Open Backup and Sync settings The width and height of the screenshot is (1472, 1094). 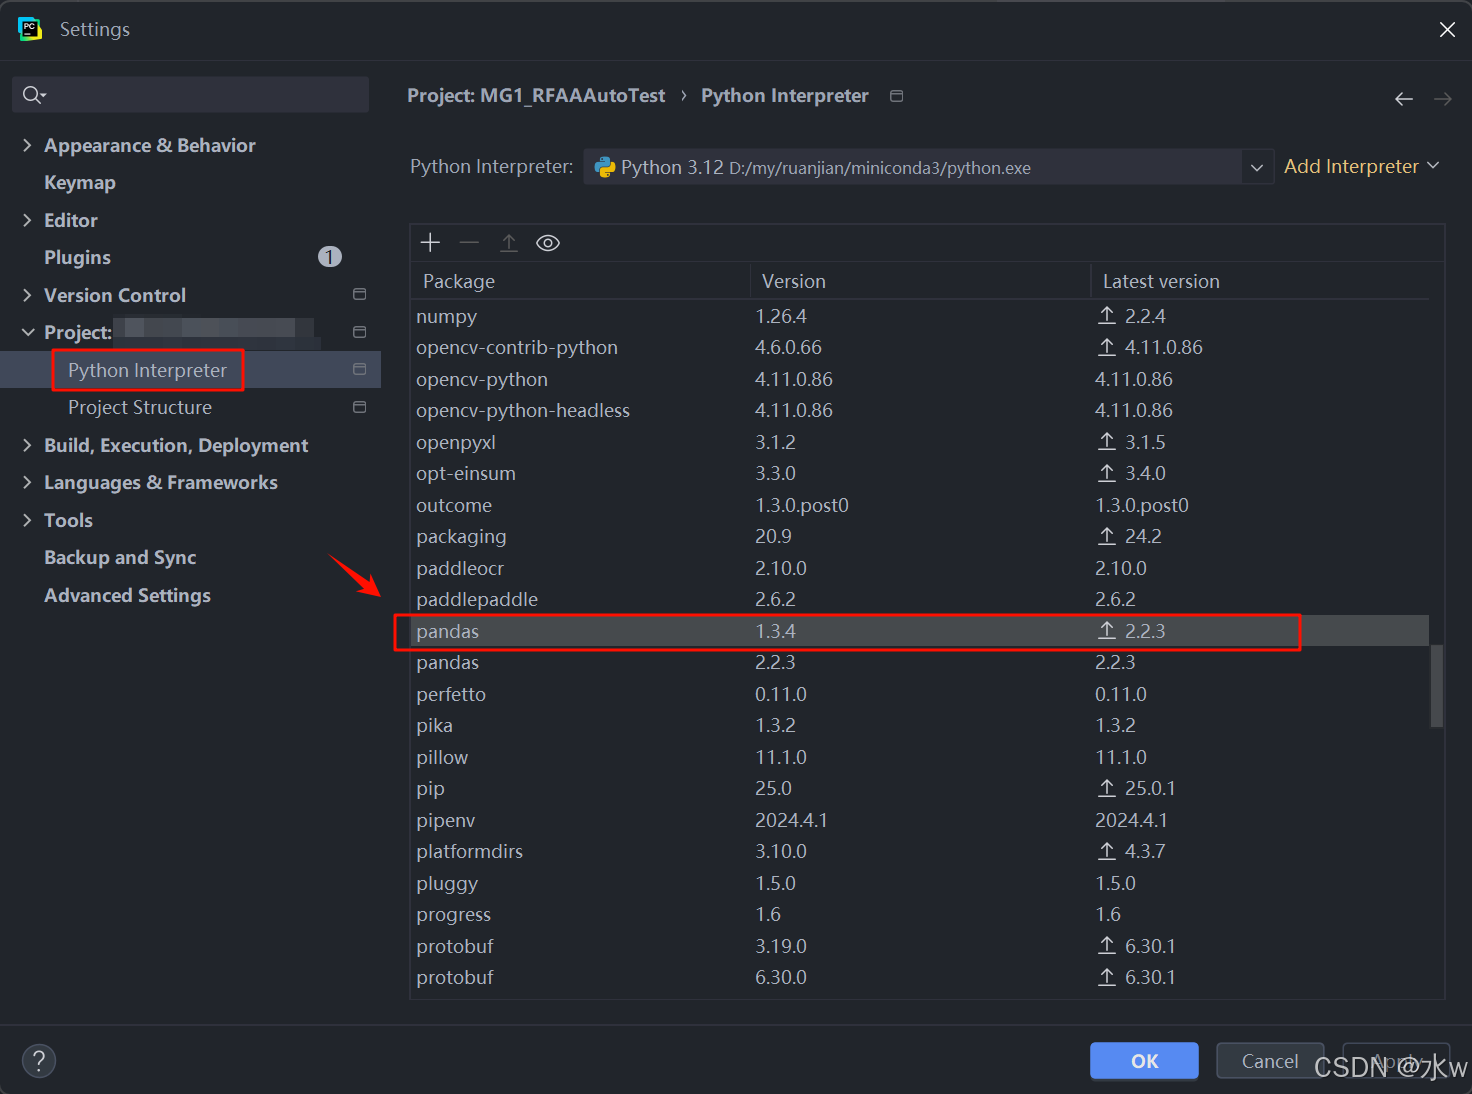click(120, 557)
